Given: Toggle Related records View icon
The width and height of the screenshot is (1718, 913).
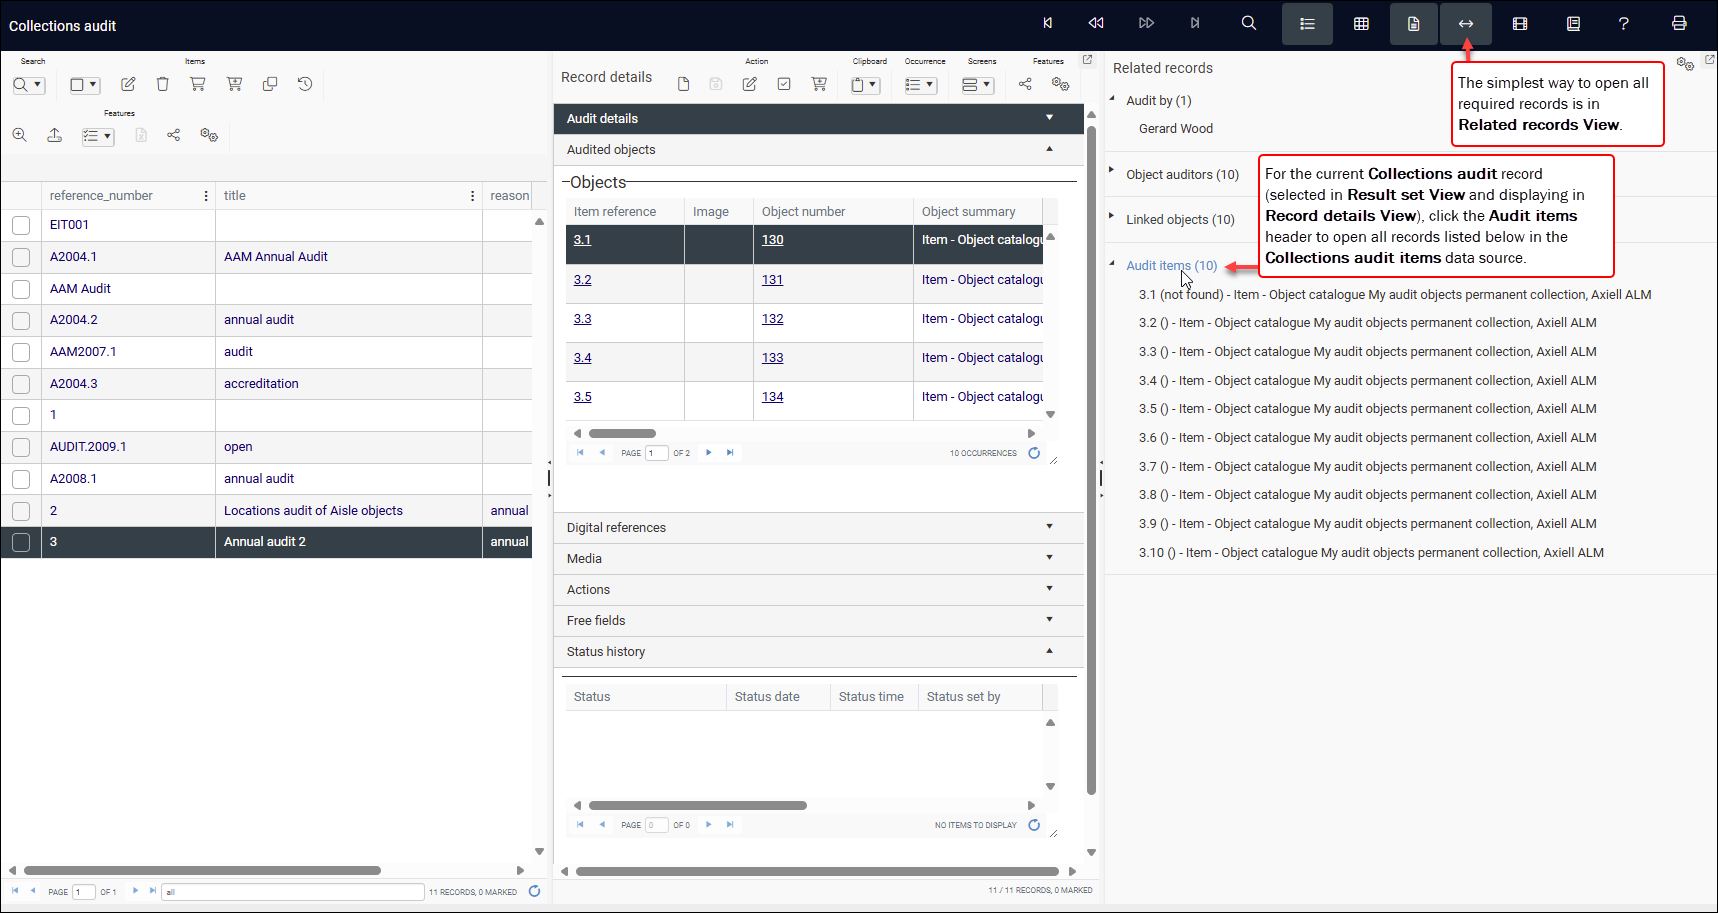Looking at the screenshot, I should point(1466,24).
